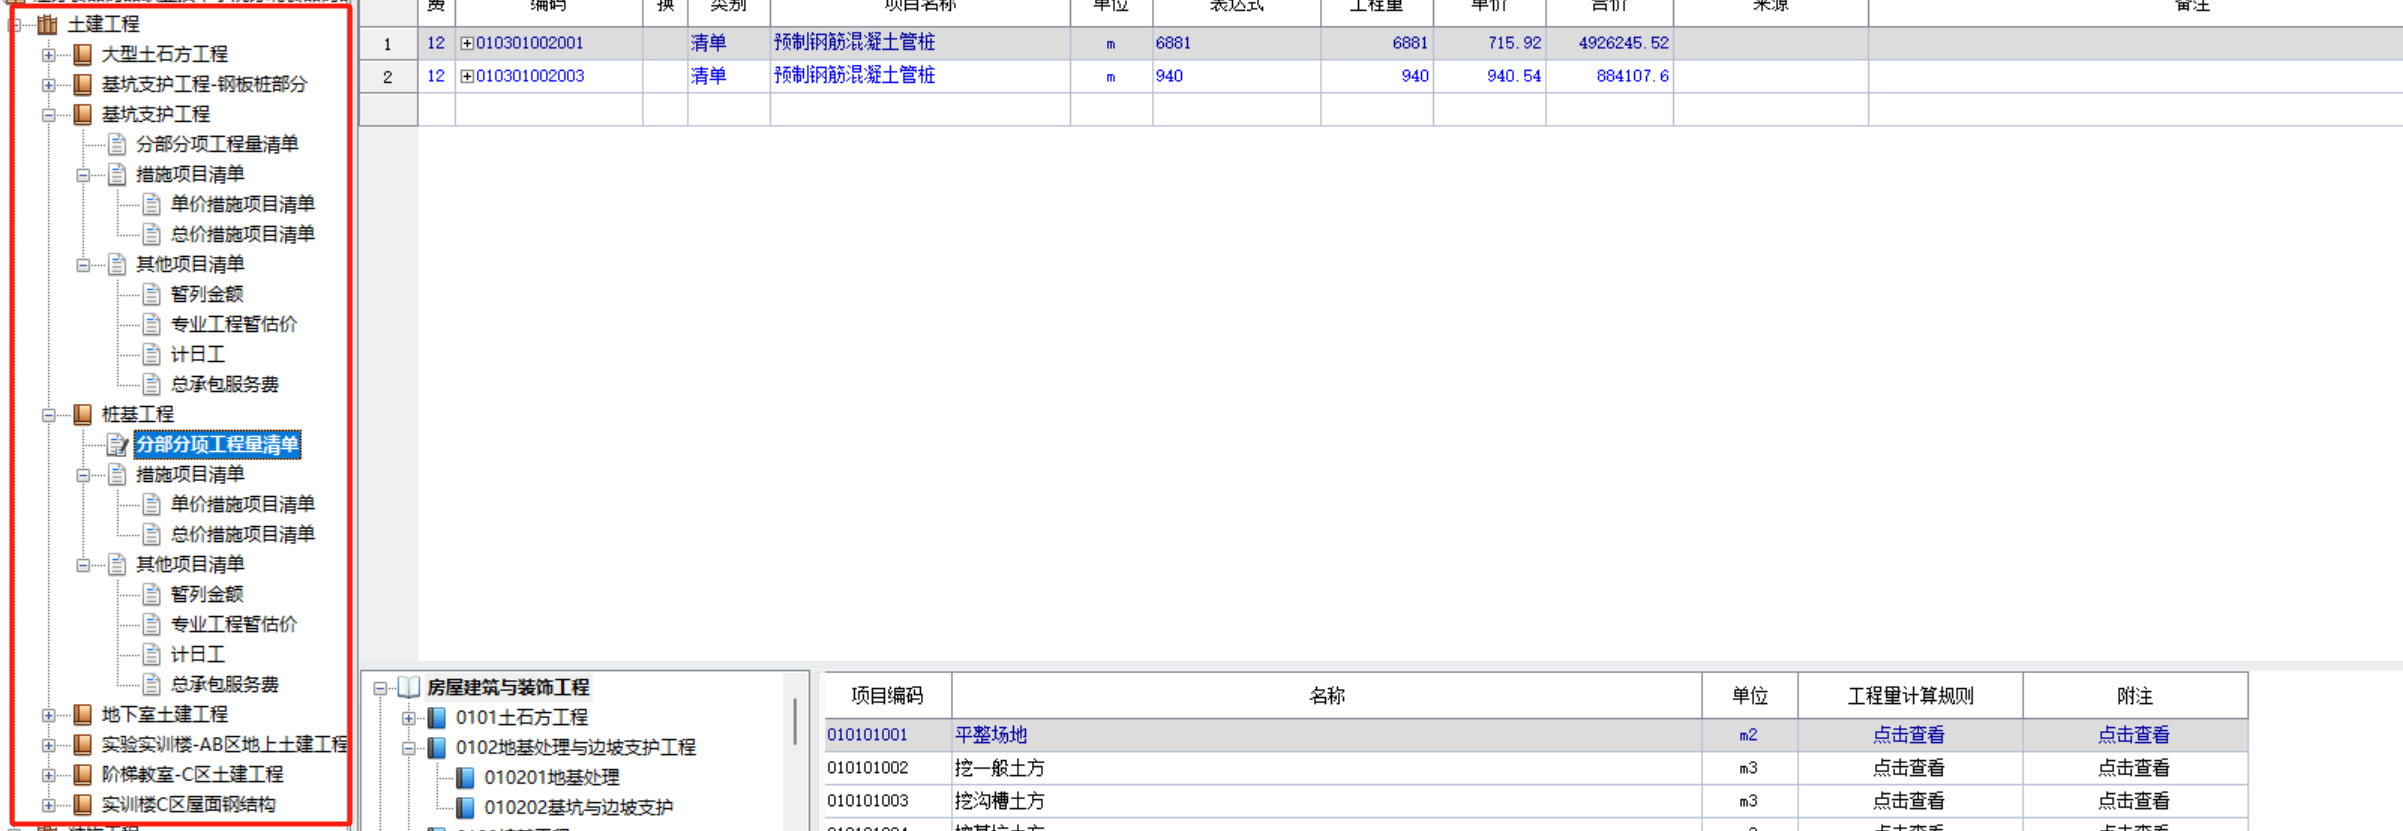Click the 工程量计算规则 column header
The image size is (2403, 831).
point(1910,696)
